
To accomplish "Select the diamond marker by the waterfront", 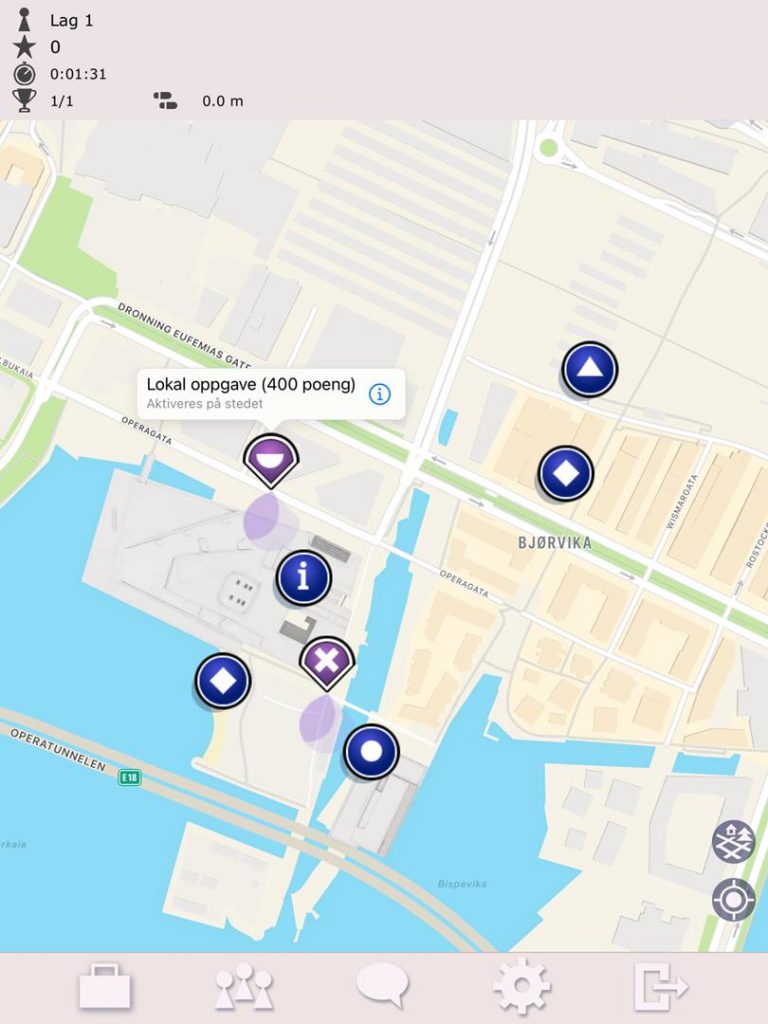I will click(223, 681).
